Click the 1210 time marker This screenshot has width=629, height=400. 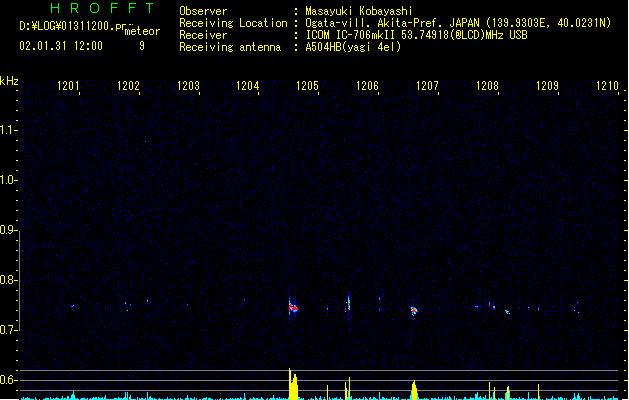click(x=607, y=86)
